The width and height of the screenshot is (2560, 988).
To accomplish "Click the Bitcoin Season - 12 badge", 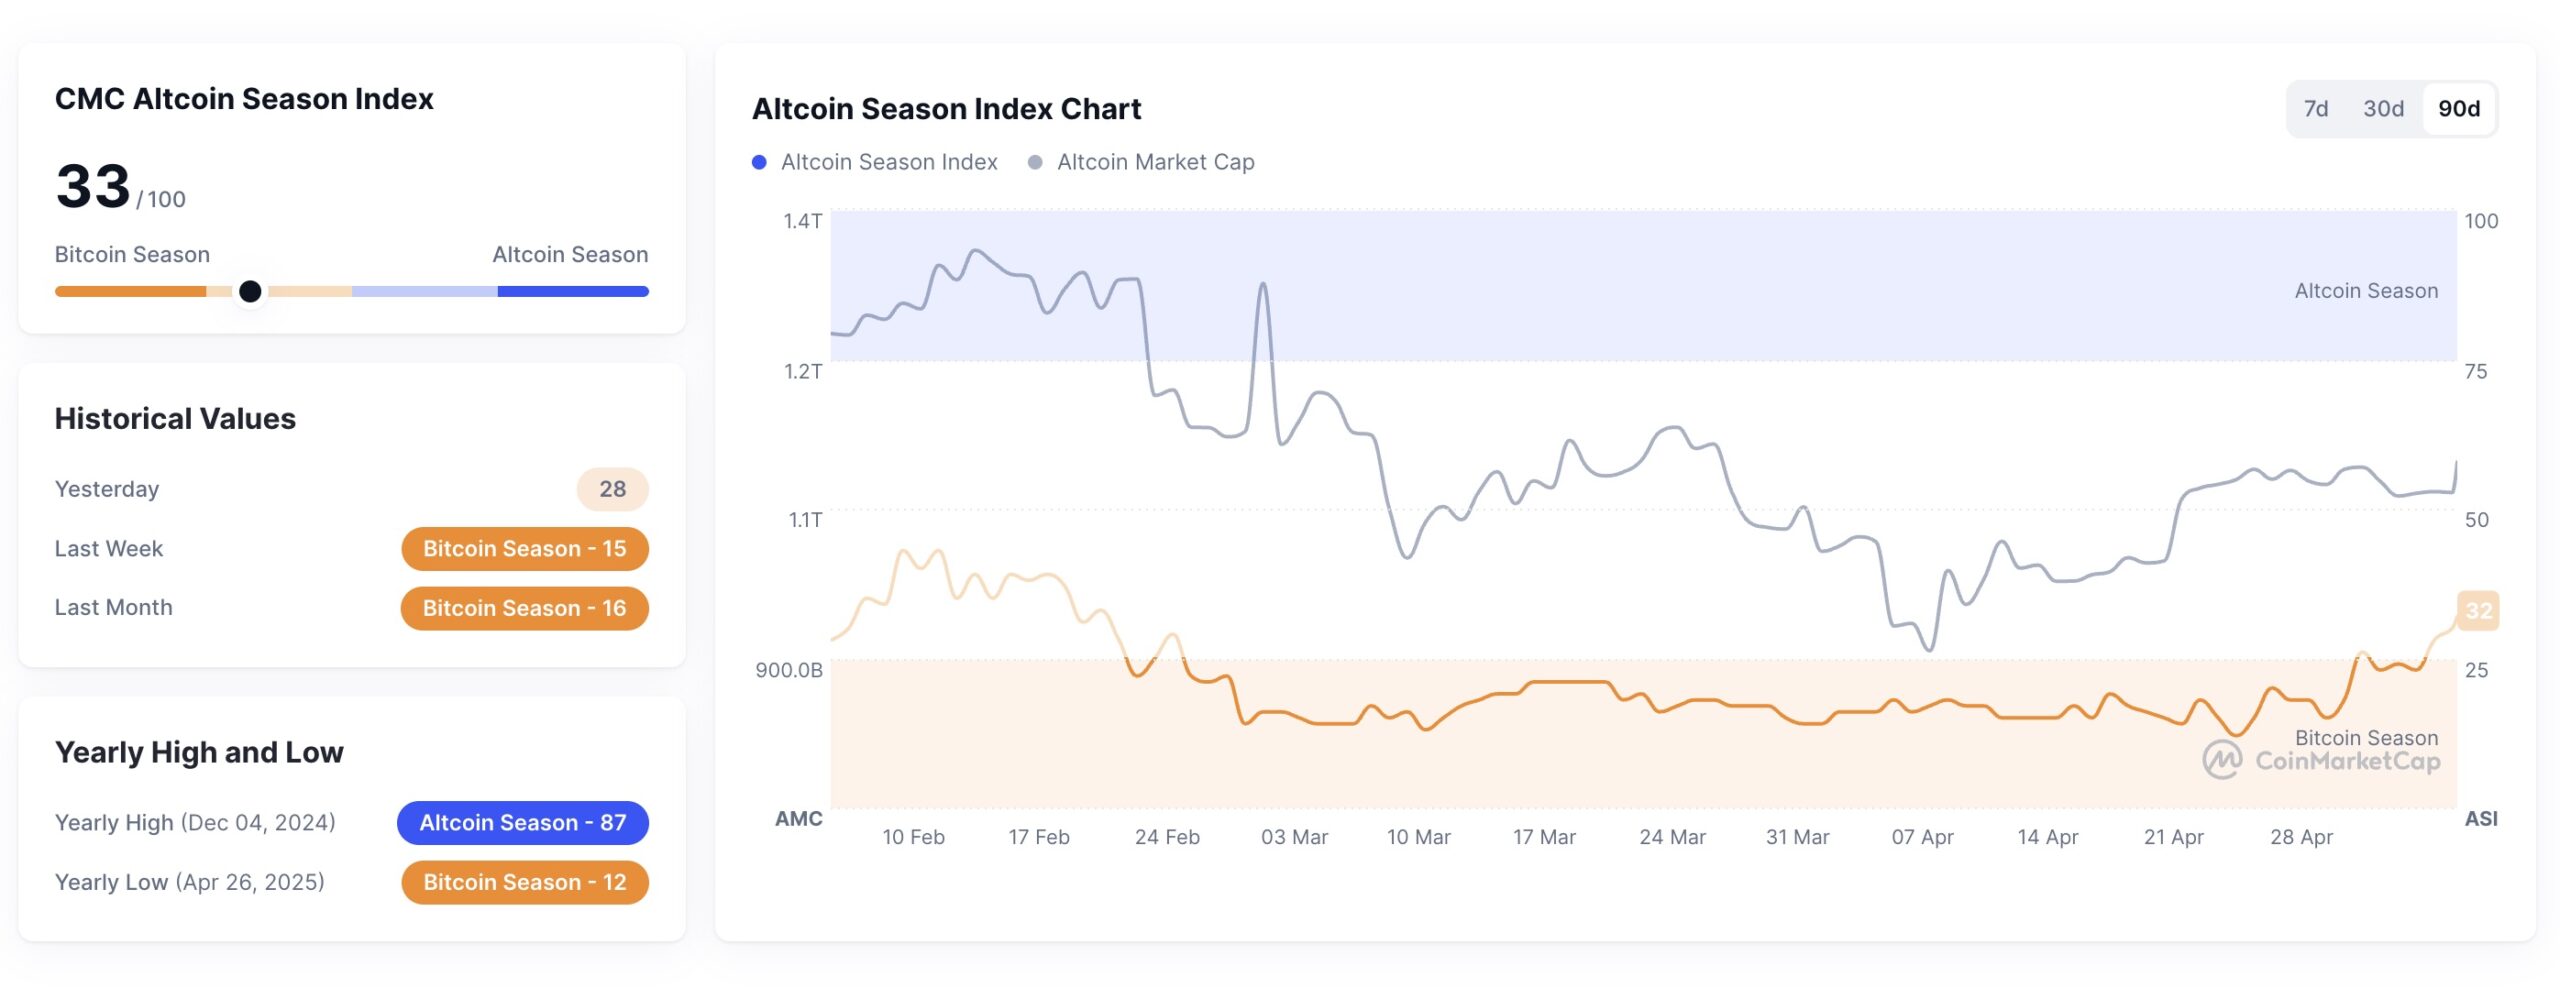I will 524,882.
